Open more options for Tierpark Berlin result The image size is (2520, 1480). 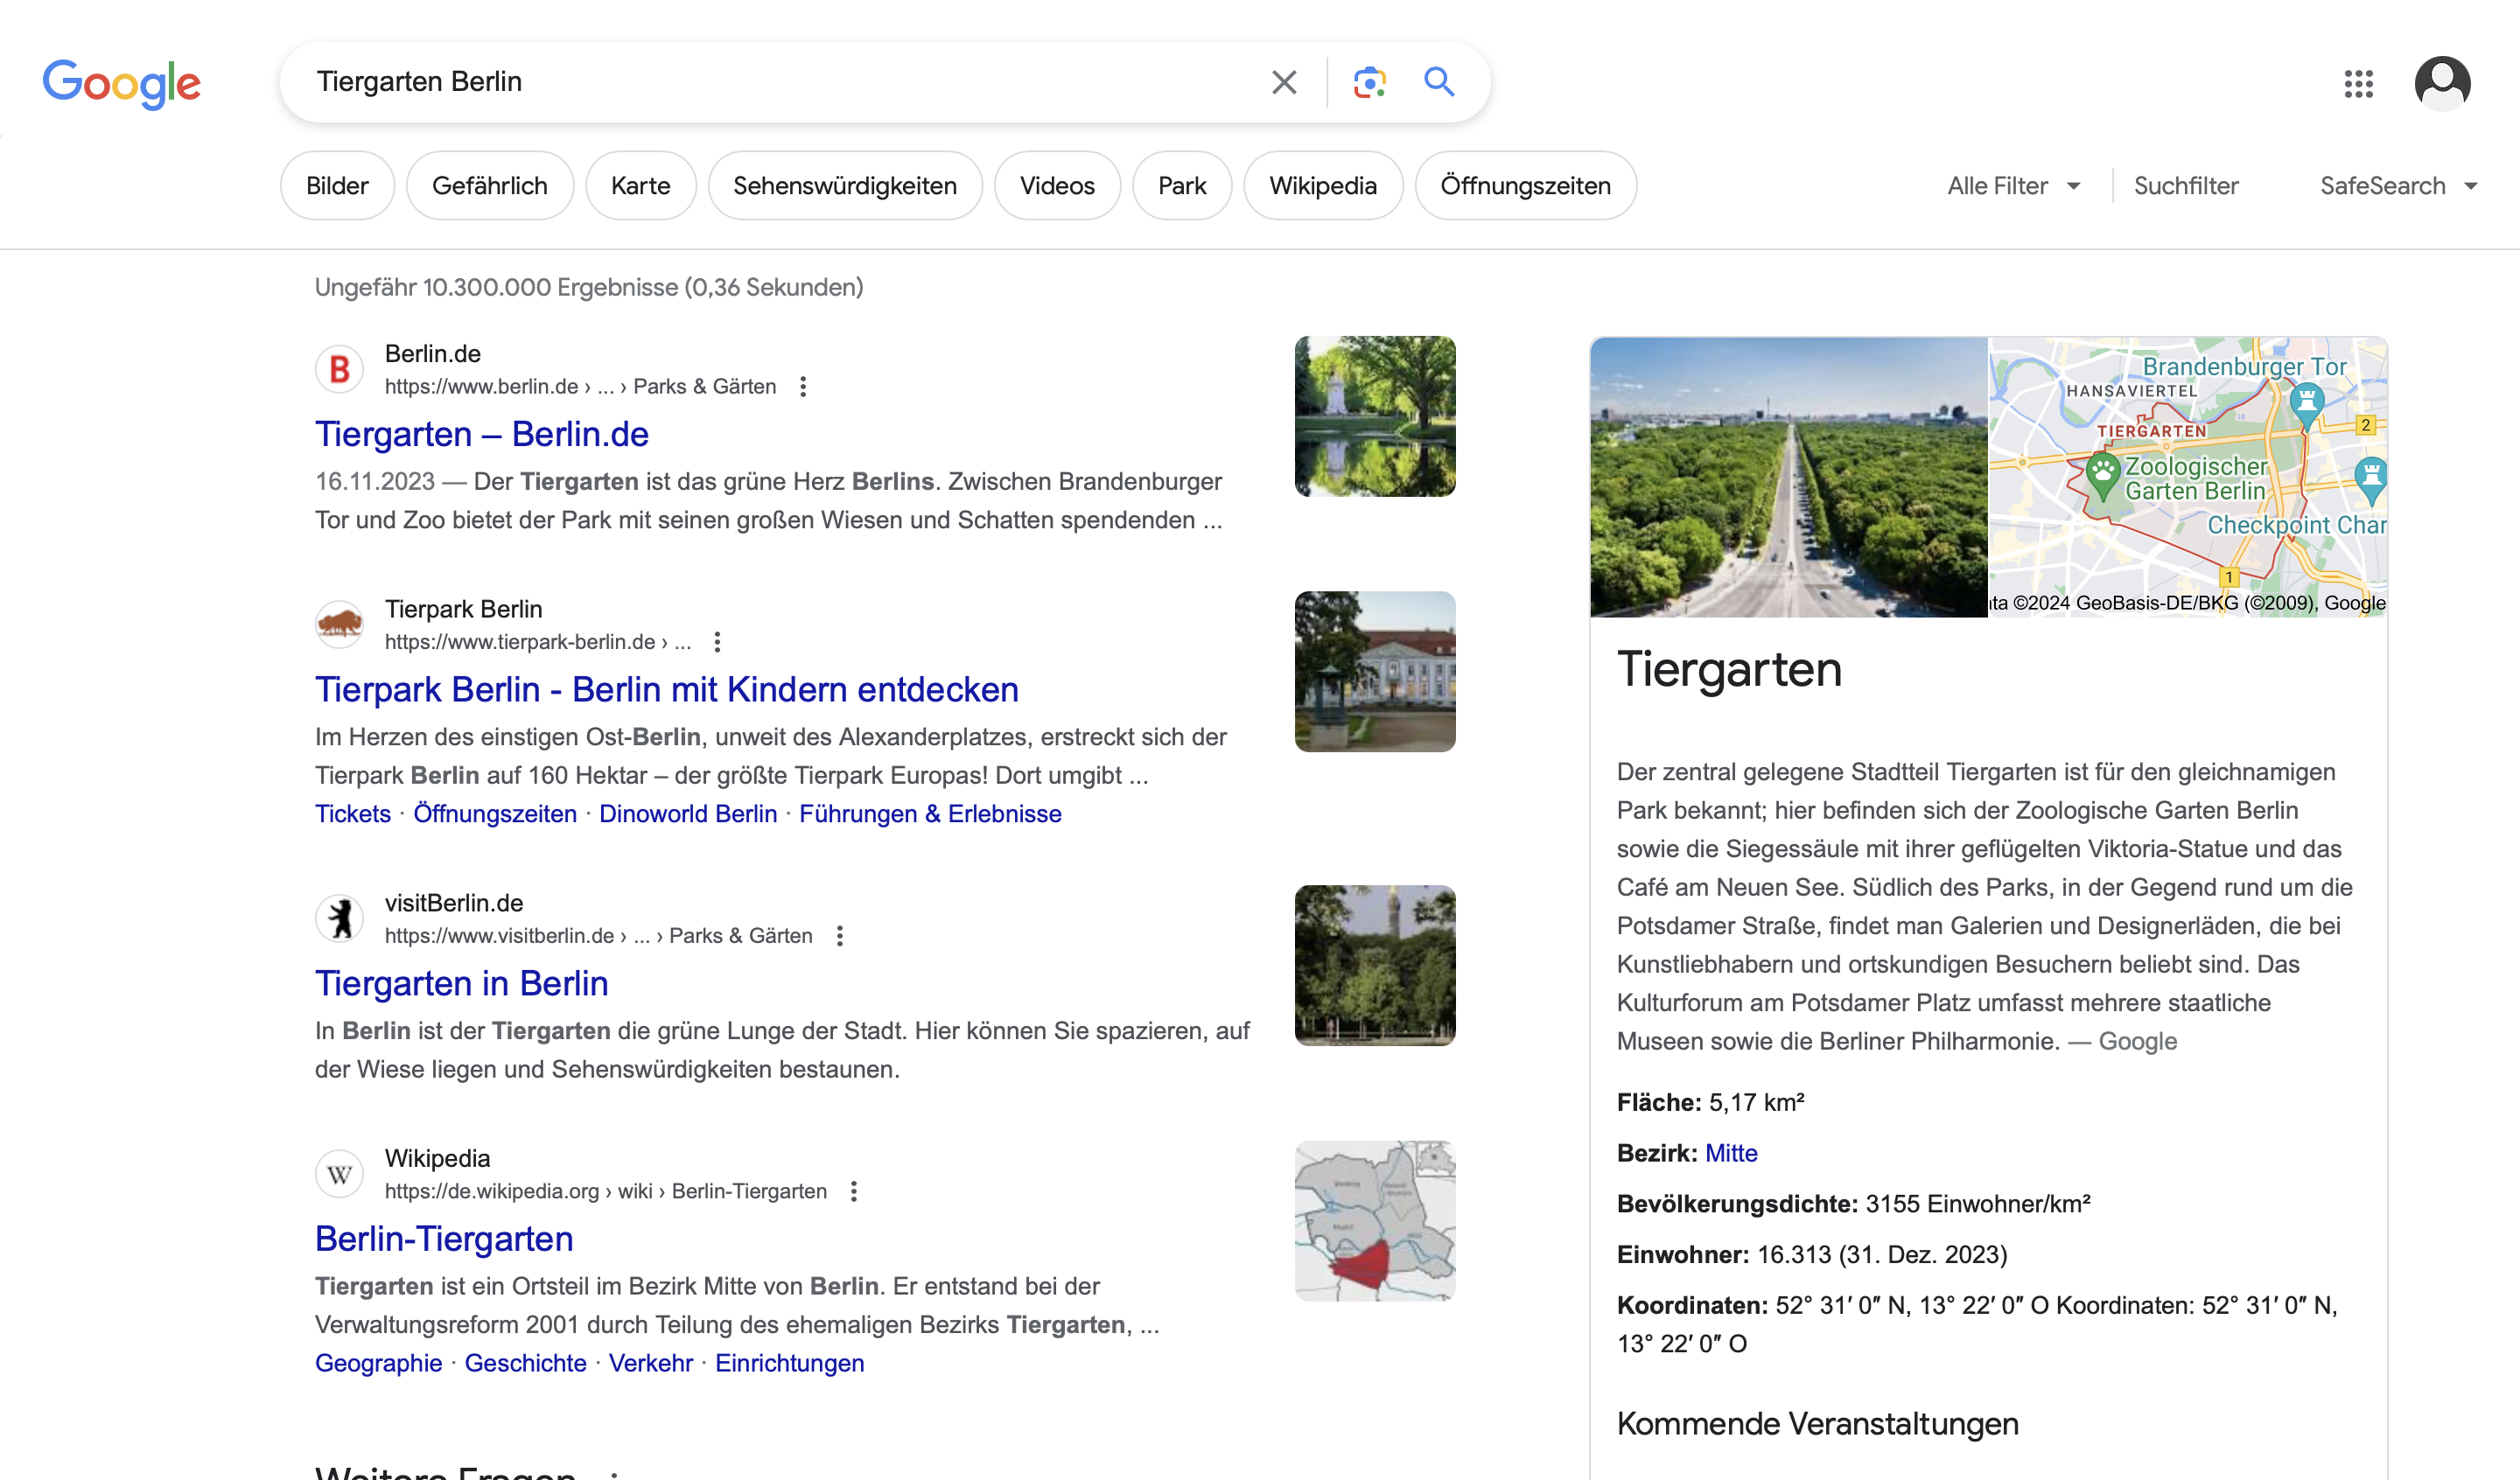click(717, 642)
